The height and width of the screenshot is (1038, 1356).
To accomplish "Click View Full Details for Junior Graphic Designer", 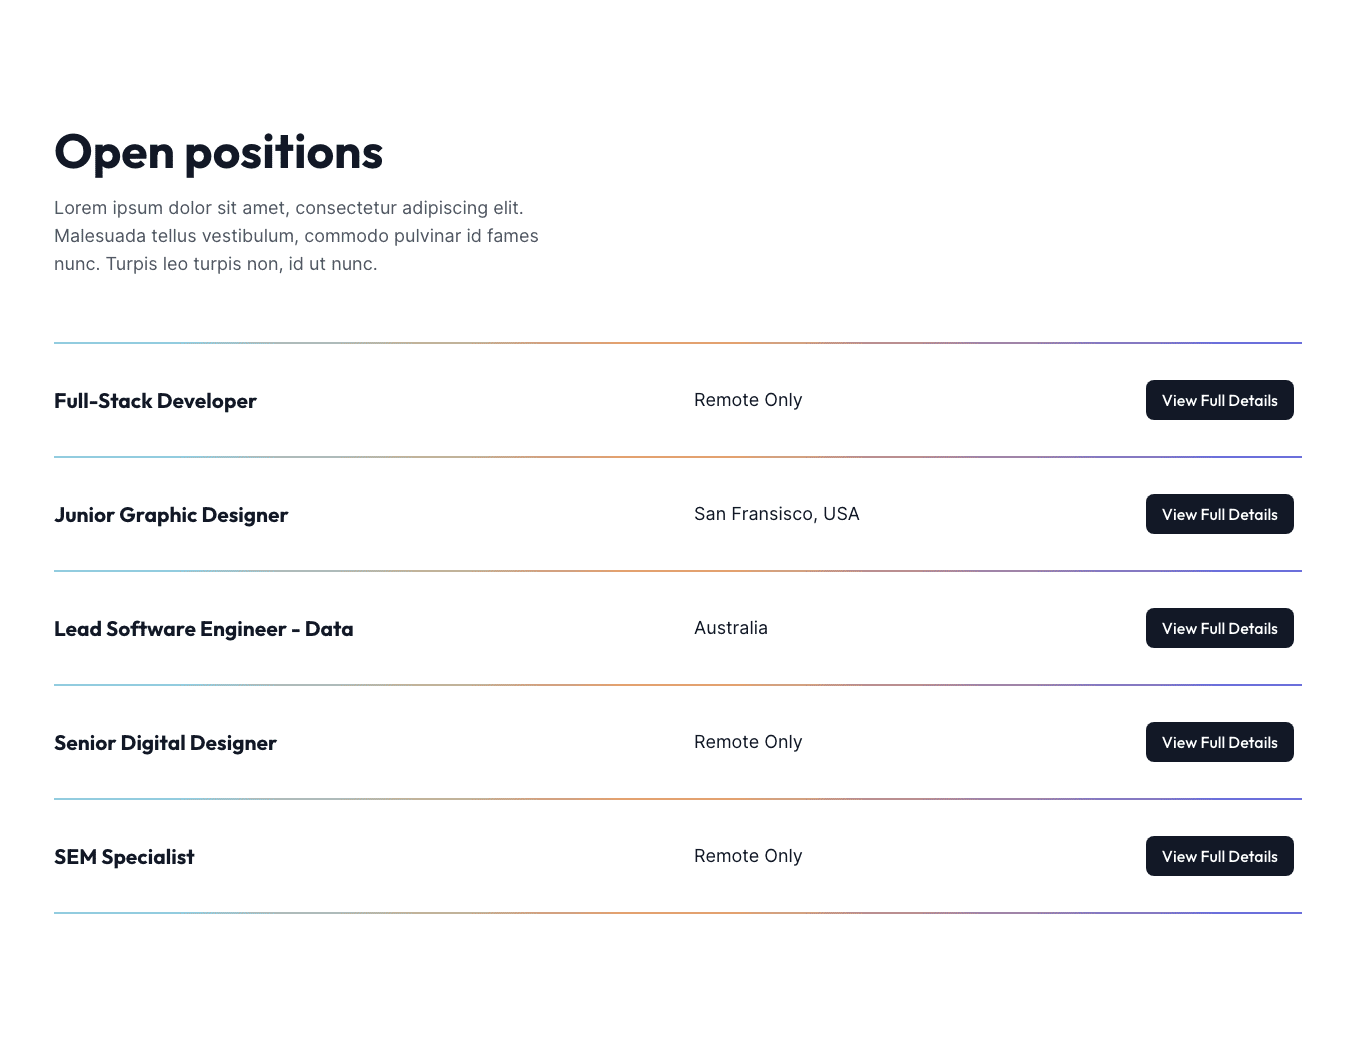I will 1219,514.
